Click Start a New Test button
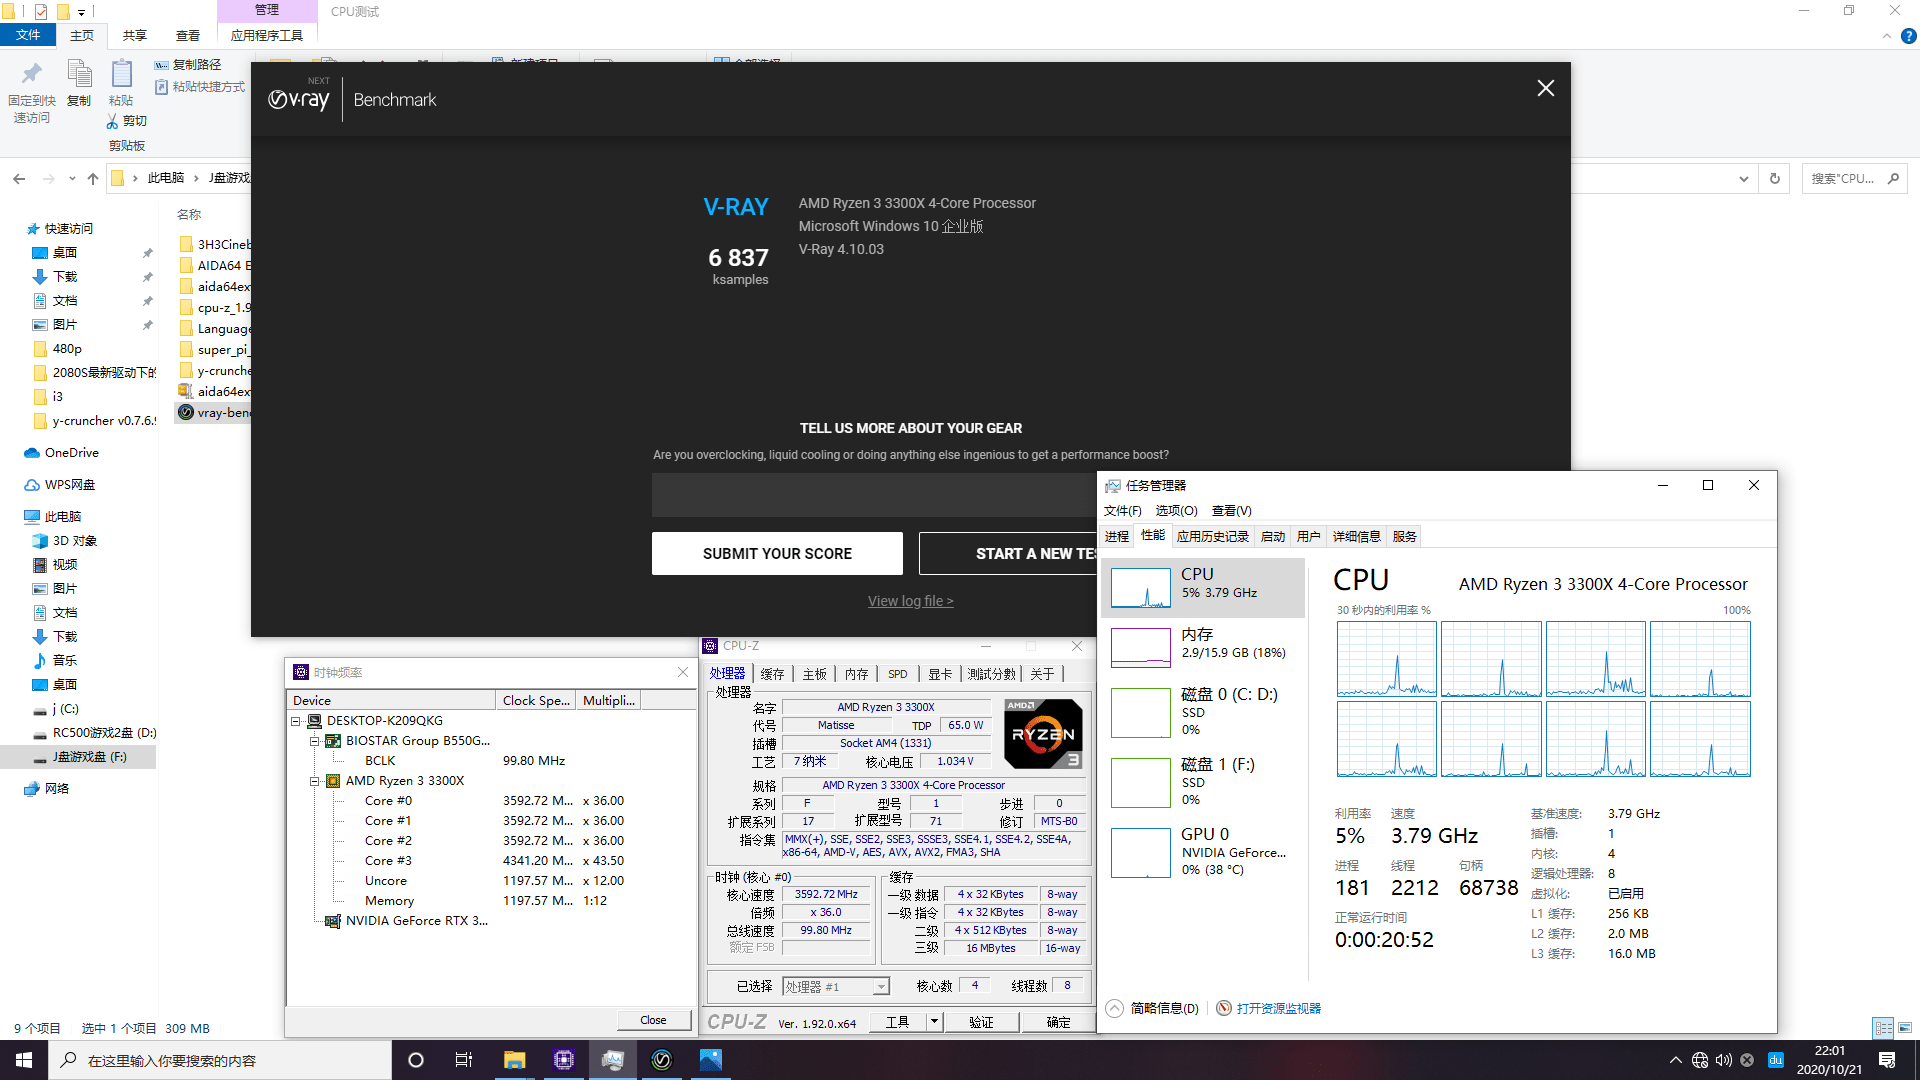 pyautogui.click(x=1009, y=553)
